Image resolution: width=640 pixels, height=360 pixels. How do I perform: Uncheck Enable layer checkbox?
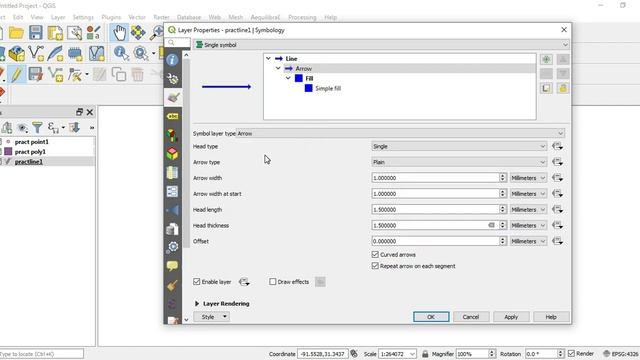196,282
